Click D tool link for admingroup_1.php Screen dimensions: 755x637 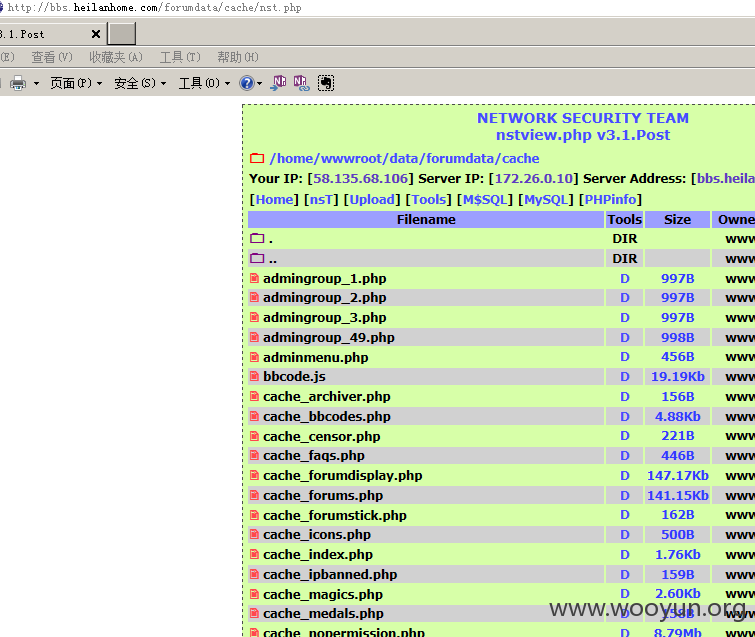(x=625, y=278)
